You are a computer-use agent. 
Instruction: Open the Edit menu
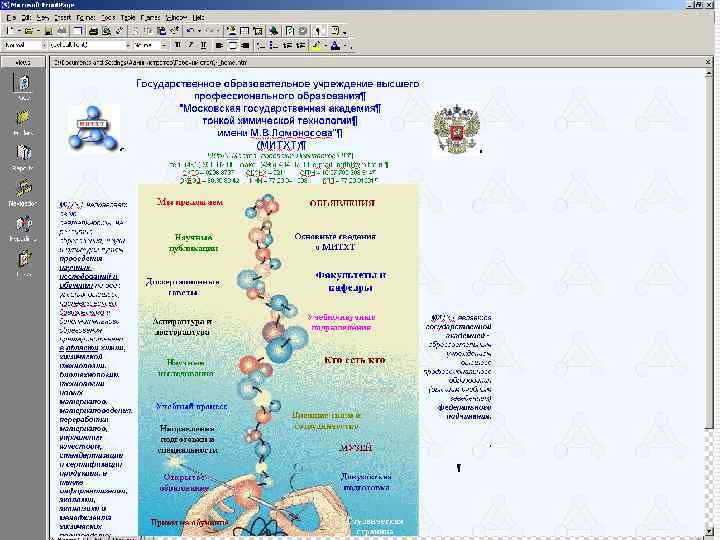pyautogui.click(x=26, y=17)
